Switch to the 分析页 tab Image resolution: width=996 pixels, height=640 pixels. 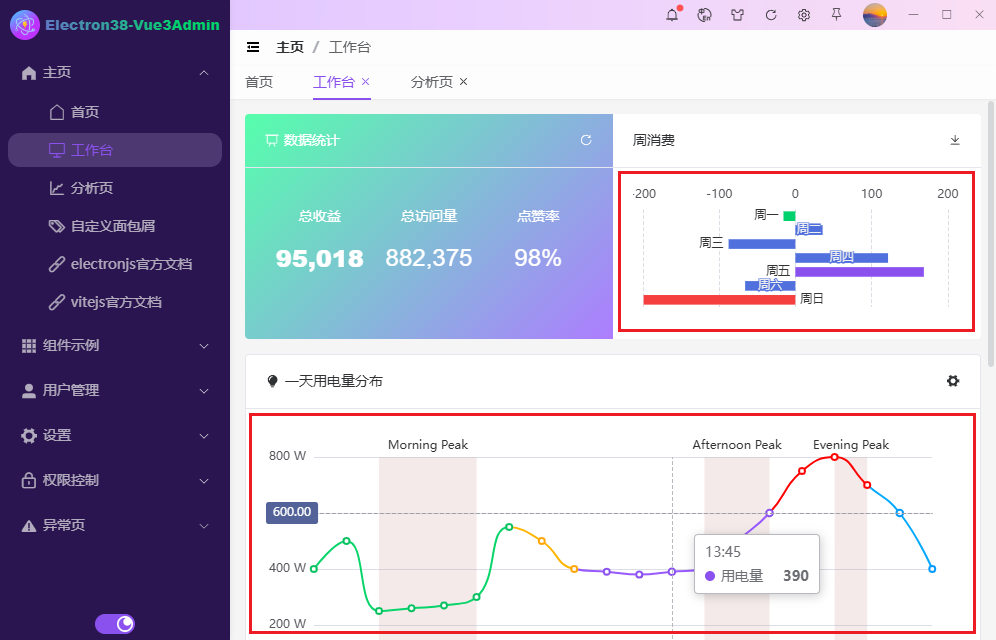pyautogui.click(x=431, y=82)
